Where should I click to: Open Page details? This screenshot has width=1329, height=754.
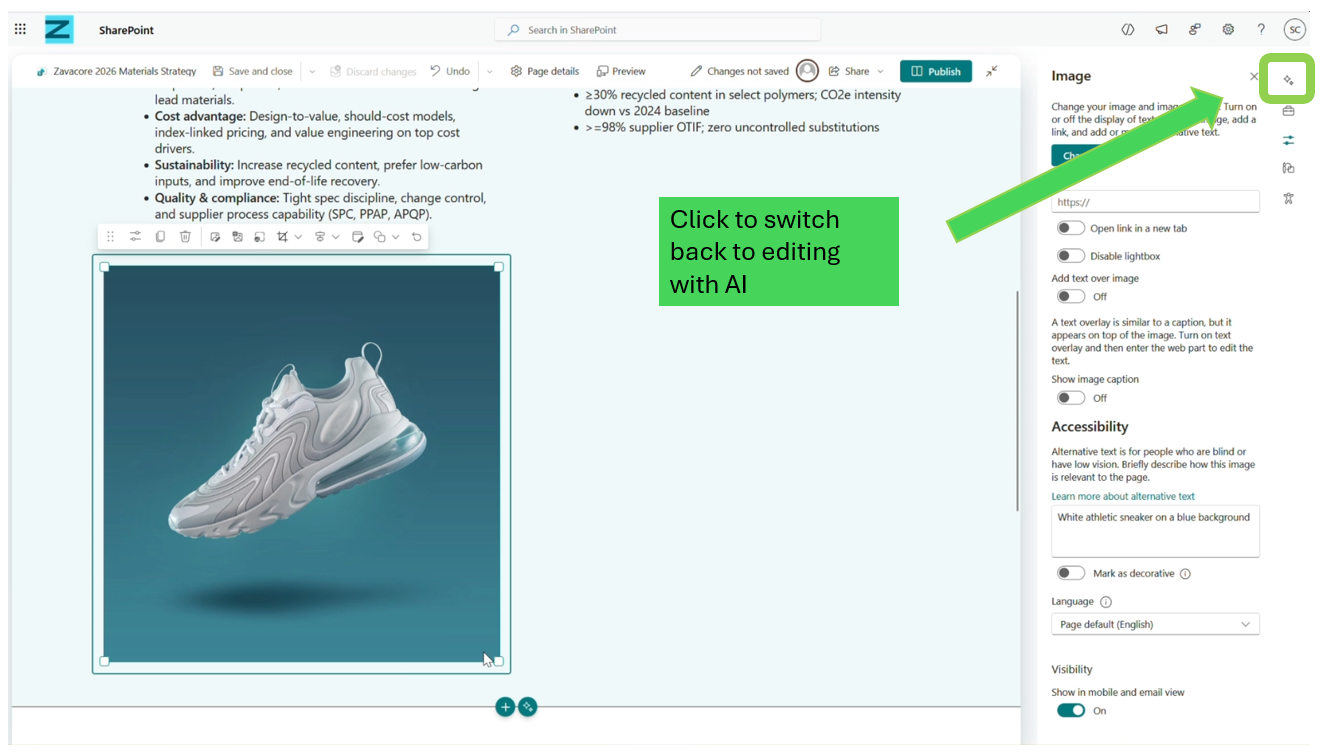[545, 72]
